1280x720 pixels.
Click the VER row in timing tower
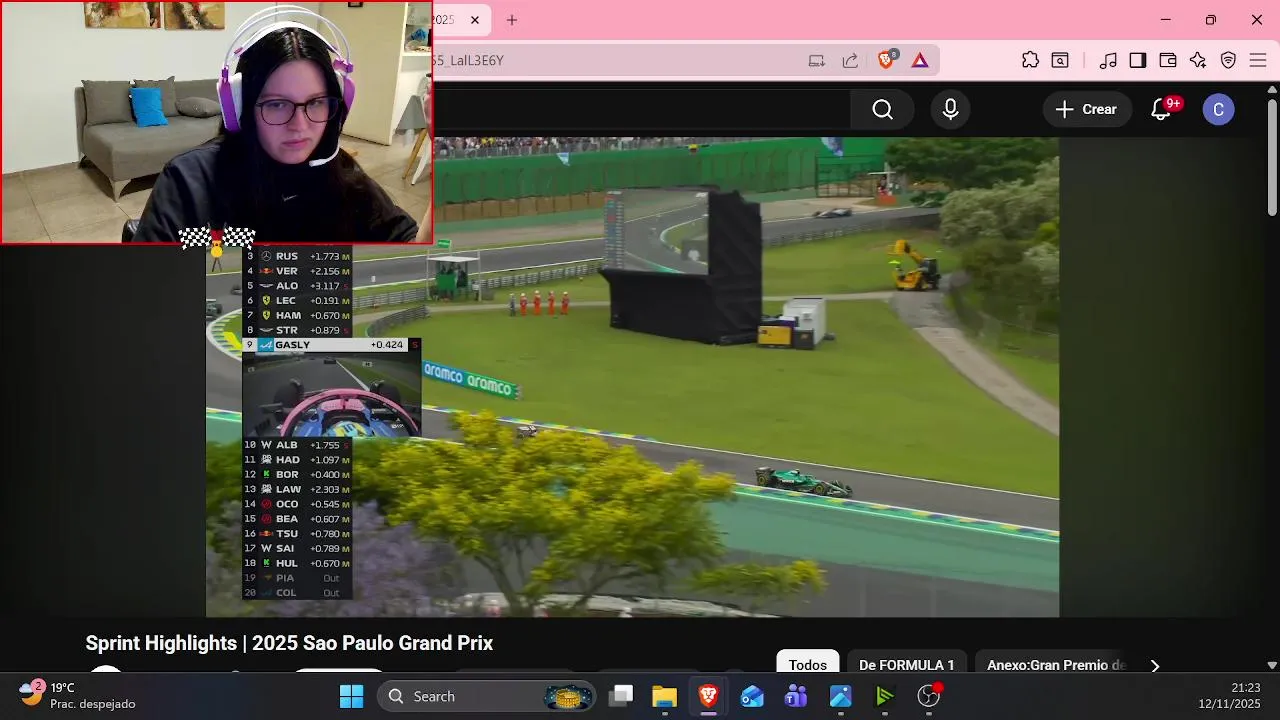[297, 271]
